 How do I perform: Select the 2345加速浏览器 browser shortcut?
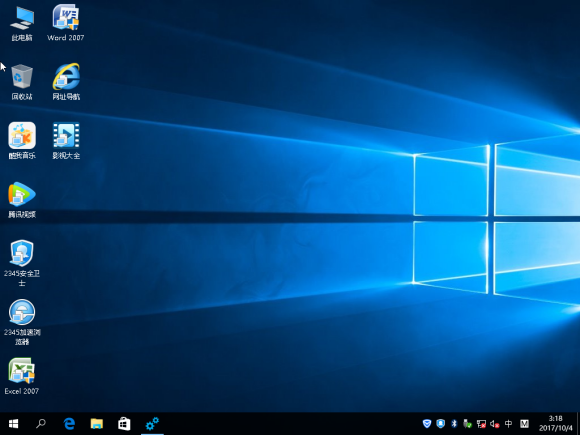(x=22, y=322)
